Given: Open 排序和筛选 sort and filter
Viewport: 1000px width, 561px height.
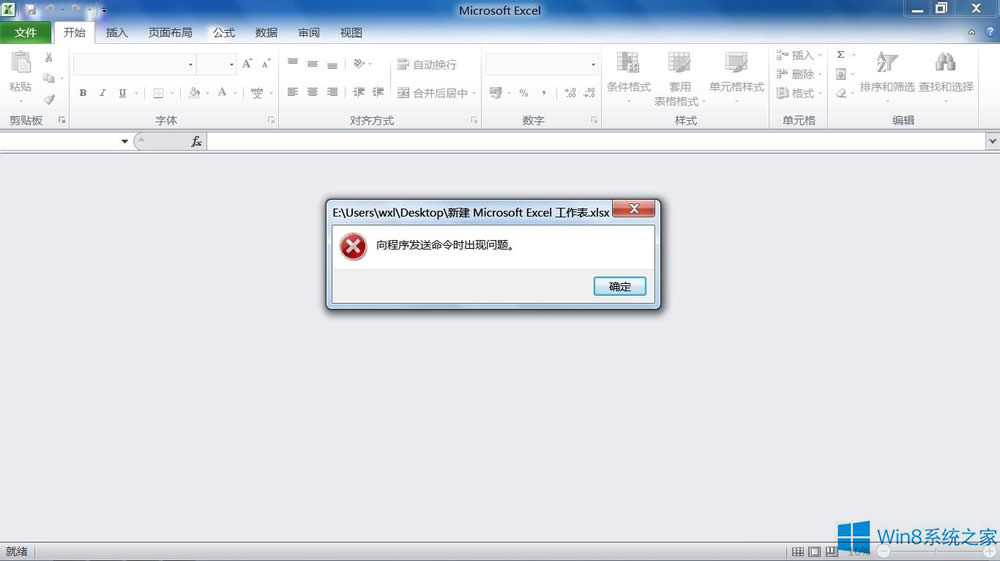Looking at the screenshot, I should [886, 76].
